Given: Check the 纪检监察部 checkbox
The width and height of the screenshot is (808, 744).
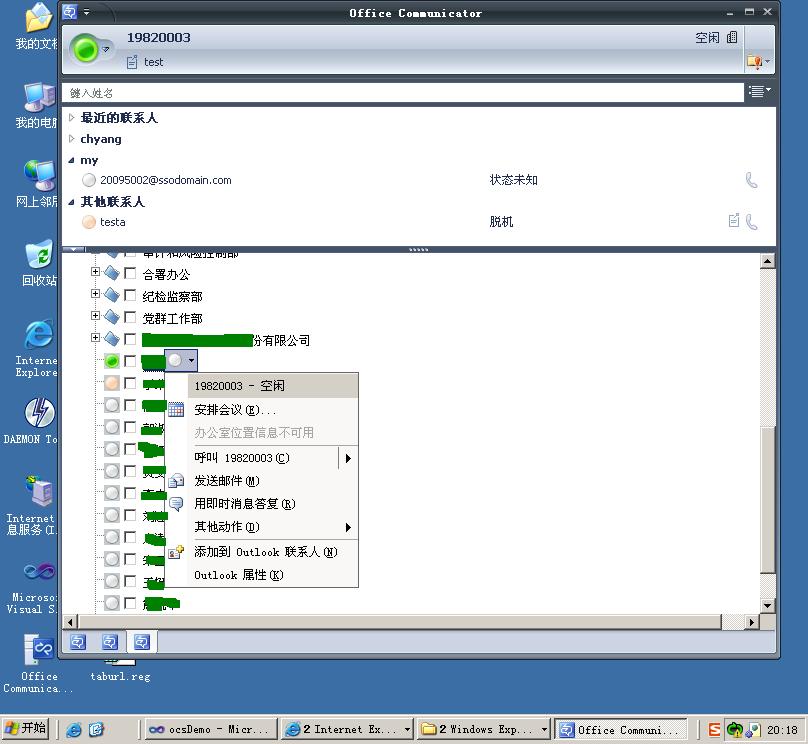Looking at the screenshot, I should click(x=130, y=295).
